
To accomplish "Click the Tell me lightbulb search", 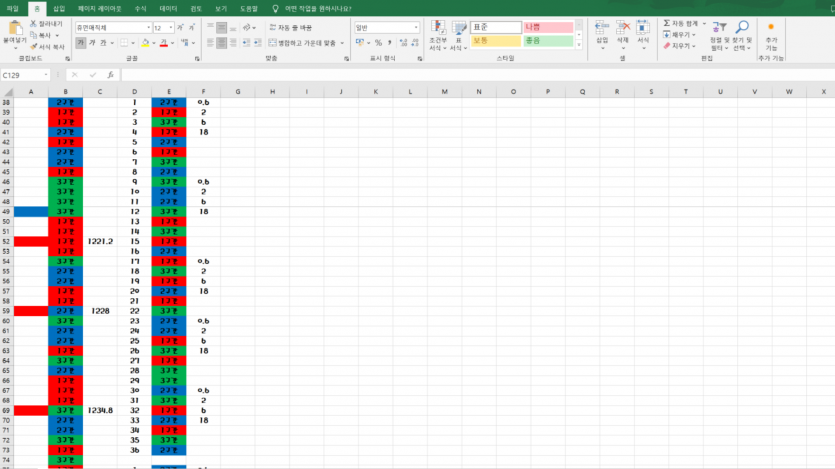I will click(x=275, y=9).
